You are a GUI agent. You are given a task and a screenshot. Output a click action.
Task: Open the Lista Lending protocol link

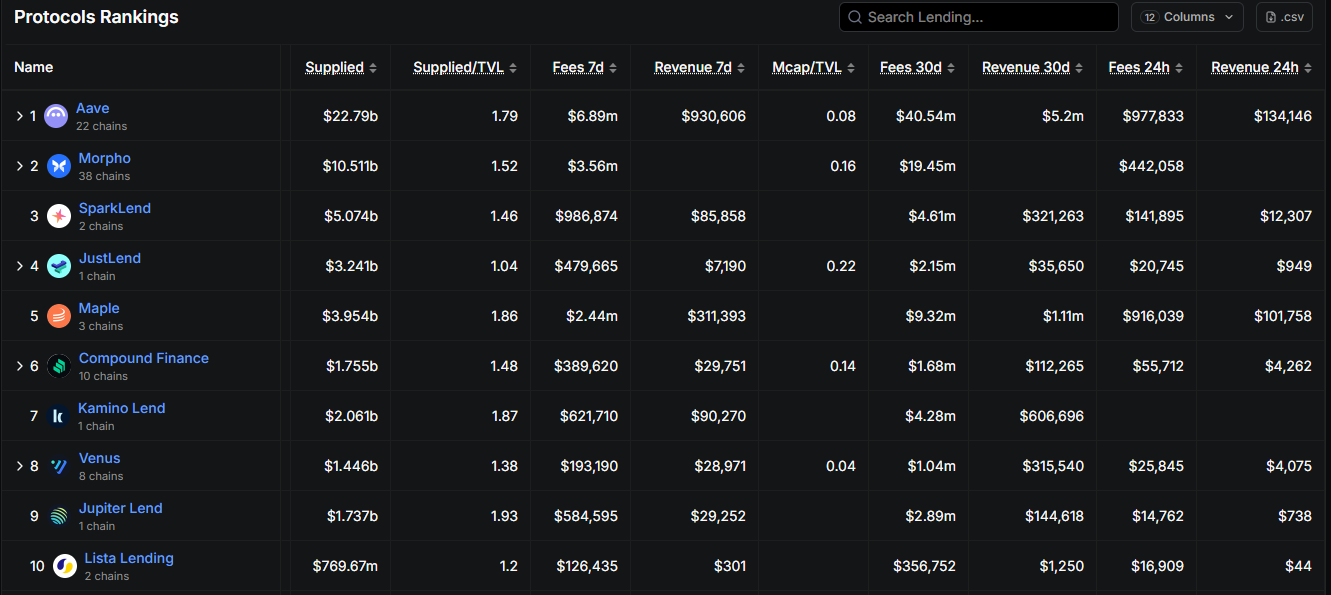pyautogui.click(x=129, y=558)
